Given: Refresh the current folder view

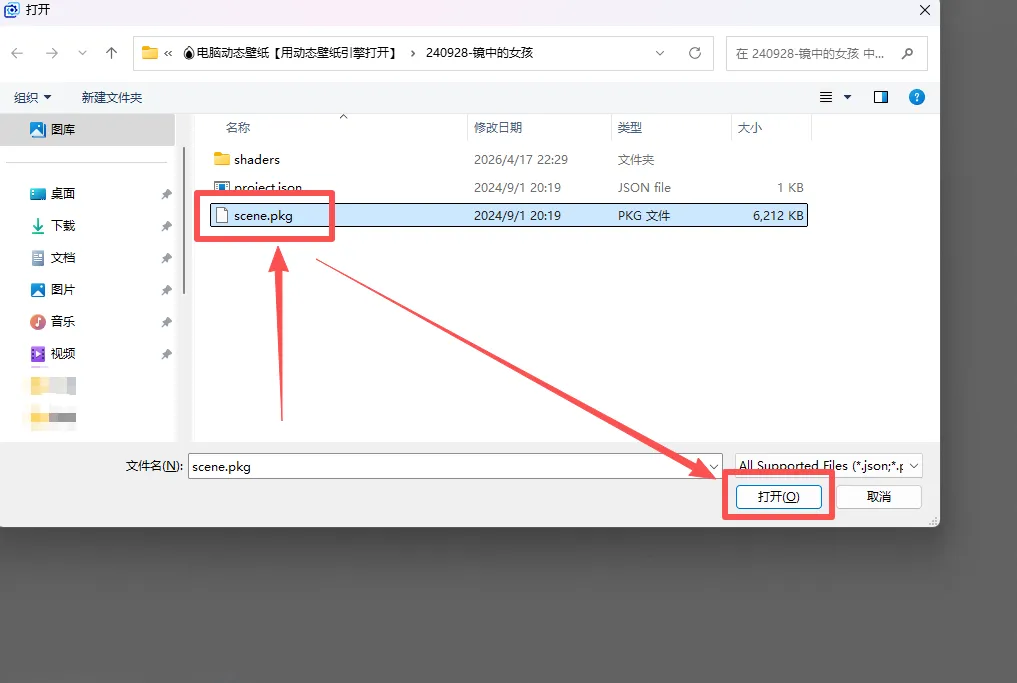Looking at the screenshot, I should (695, 53).
